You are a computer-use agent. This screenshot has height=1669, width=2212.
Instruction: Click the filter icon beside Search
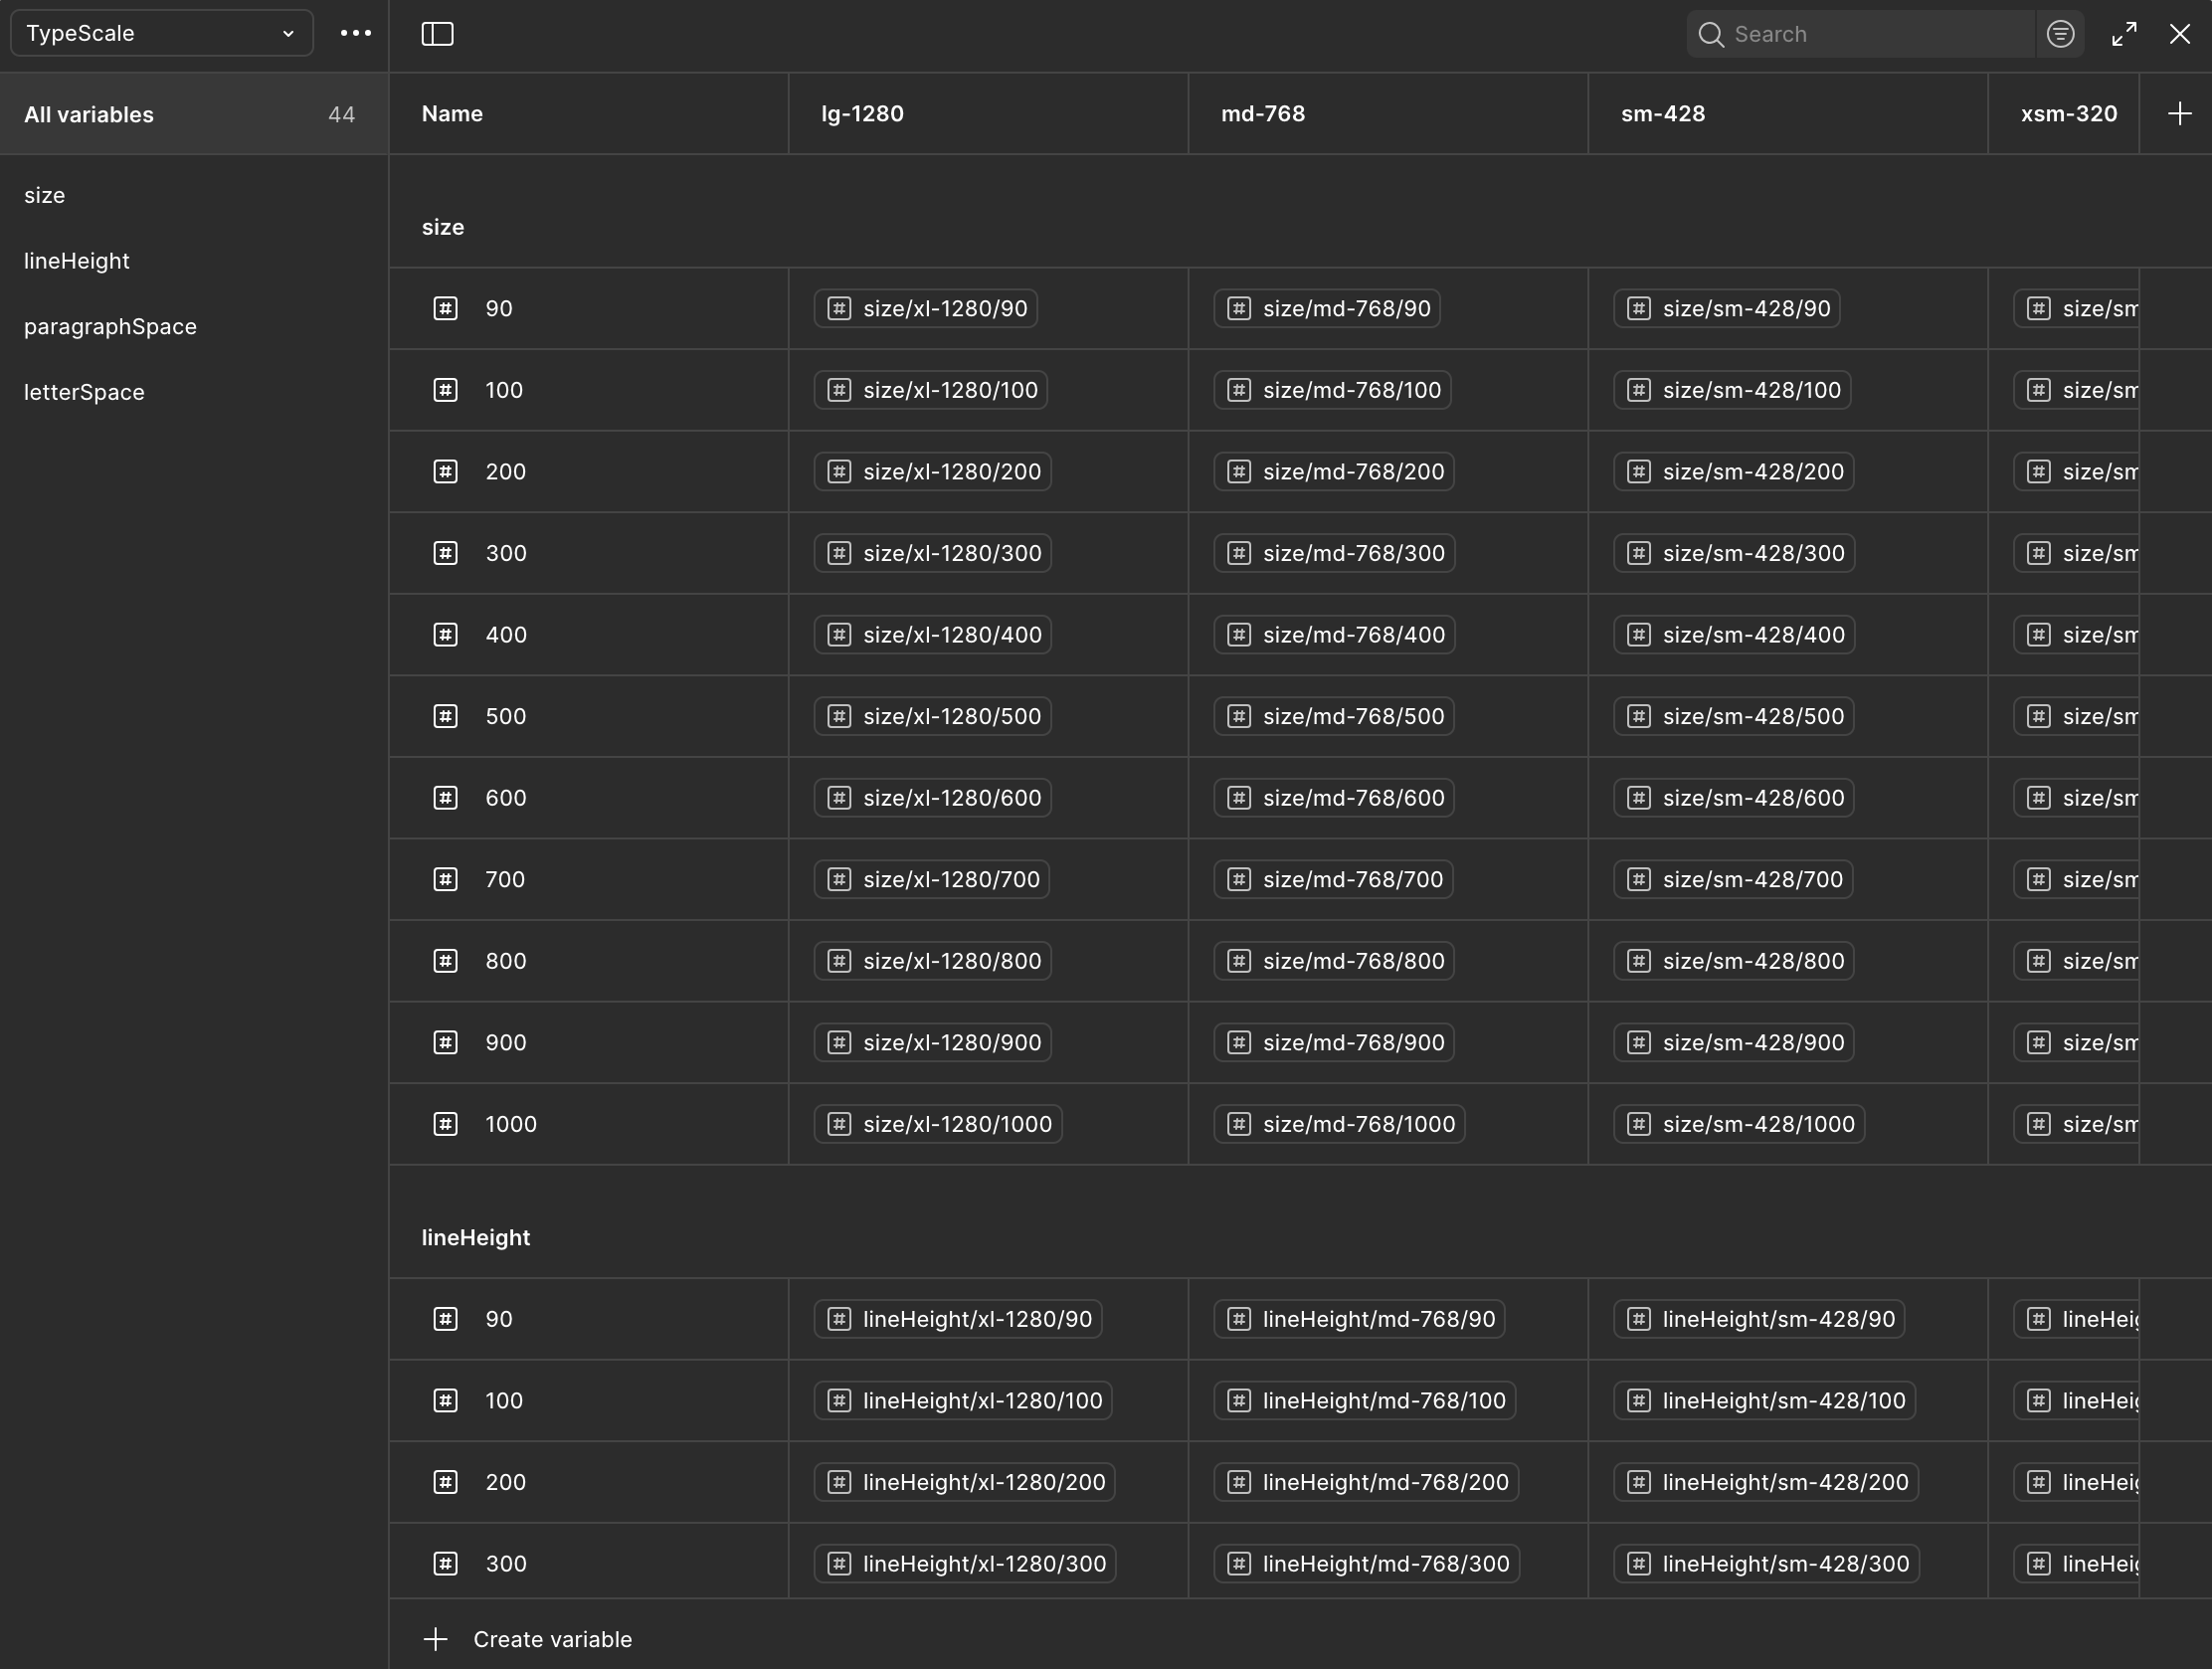coord(2060,34)
